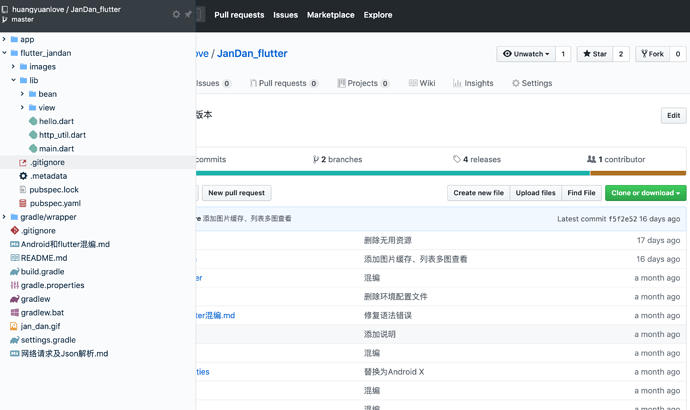The width and height of the screenshot is (690, 410).
Task: Click the hello.dart file icon
Action: click(x=33, y=121)
